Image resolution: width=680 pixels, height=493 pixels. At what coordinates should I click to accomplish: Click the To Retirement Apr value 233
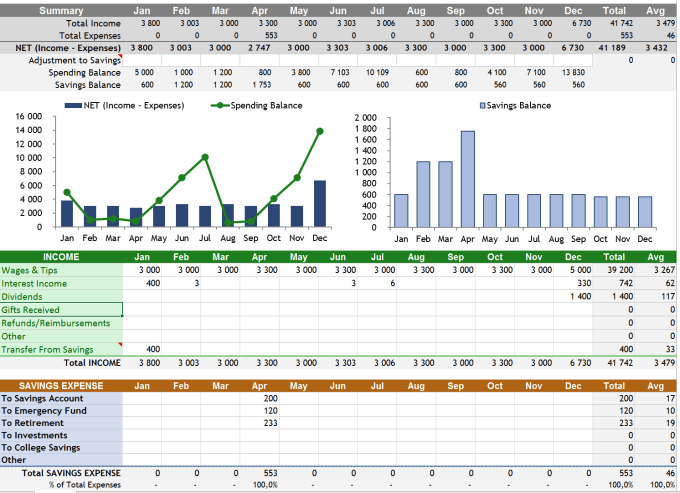coord(271,423)
